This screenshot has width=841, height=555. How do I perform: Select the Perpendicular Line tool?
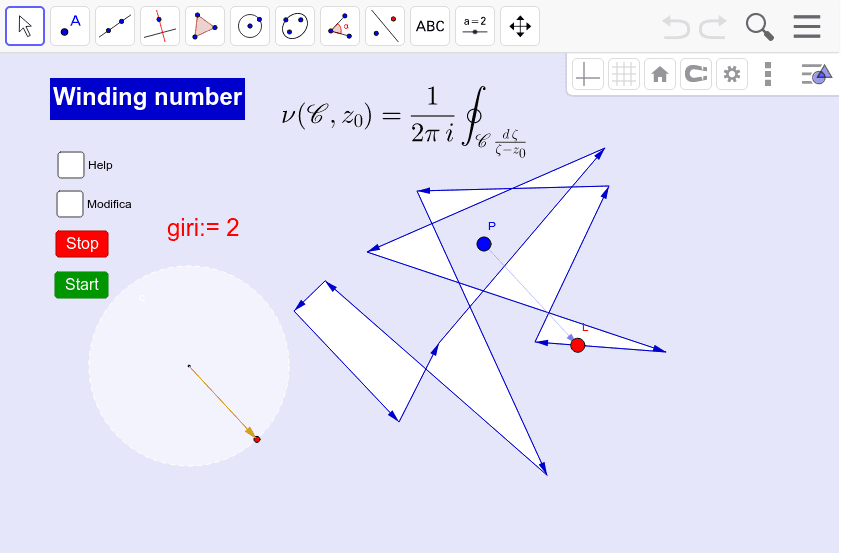160,26
